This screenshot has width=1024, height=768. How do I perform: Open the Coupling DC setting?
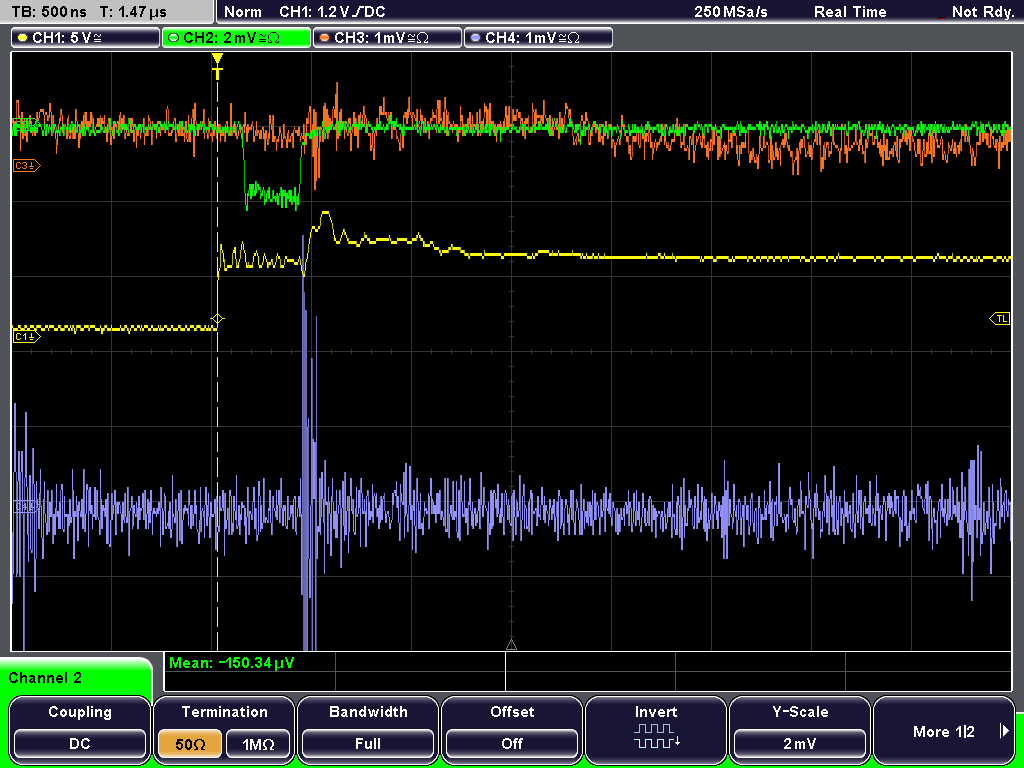coord(80,744)
